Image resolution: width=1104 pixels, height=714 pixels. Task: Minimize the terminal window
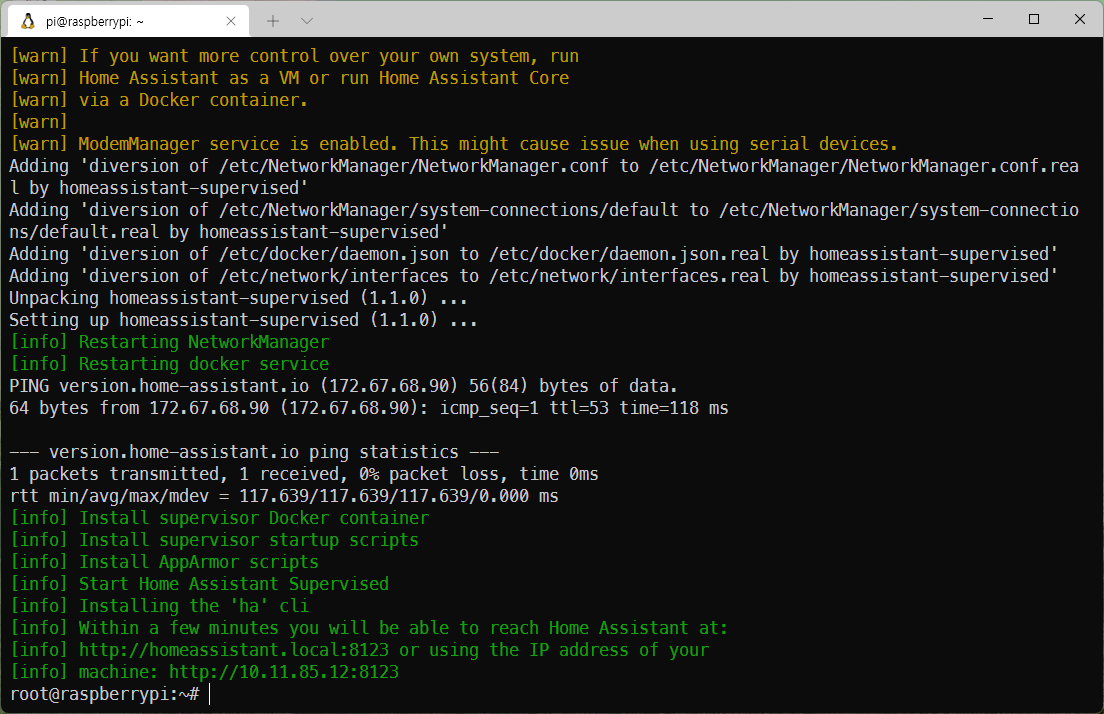pyautogui.click(x=988, y=19)
